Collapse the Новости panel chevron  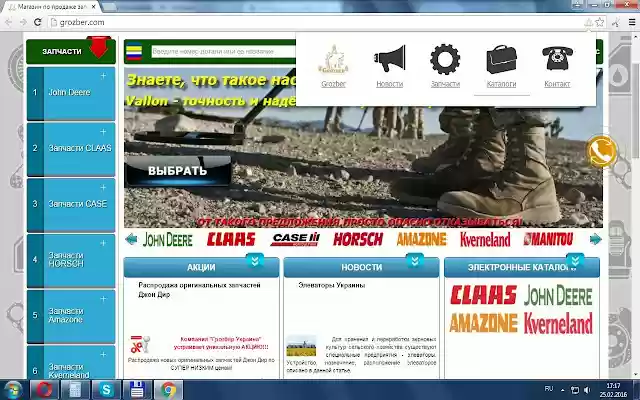415,261
